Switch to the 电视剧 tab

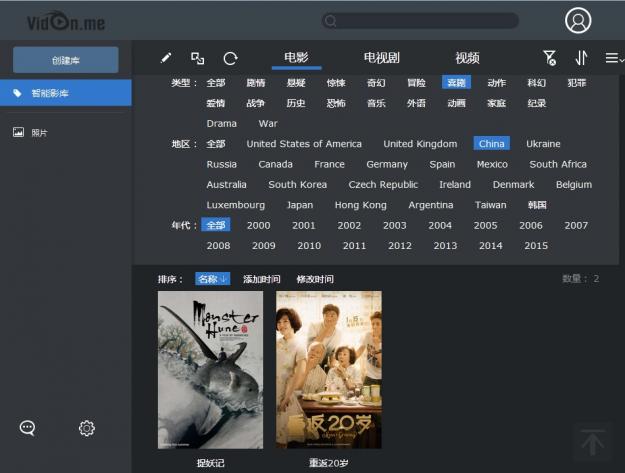[381, 58]
